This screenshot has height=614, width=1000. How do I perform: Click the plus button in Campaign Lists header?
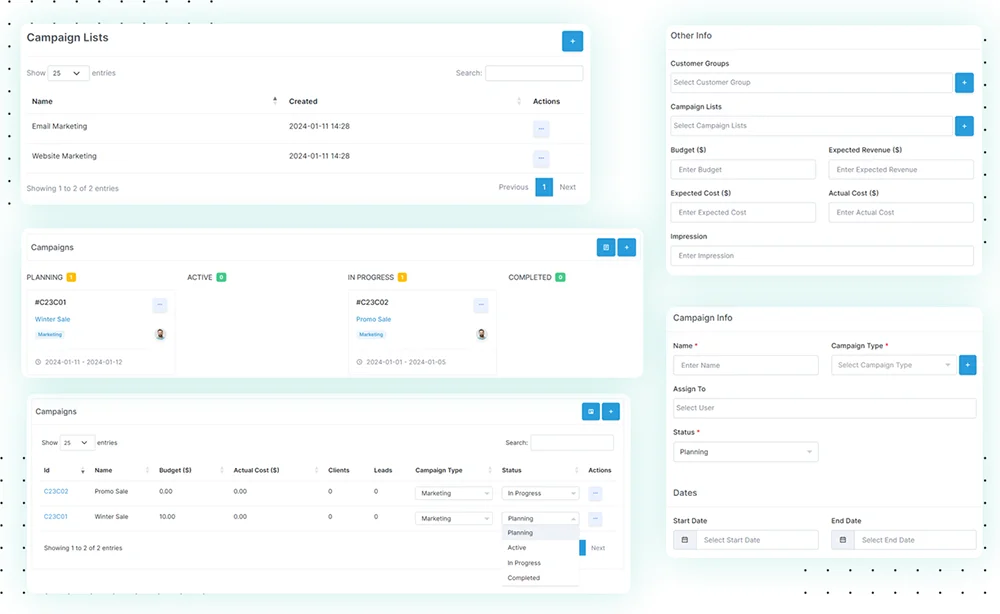click(x=572, y=41)
